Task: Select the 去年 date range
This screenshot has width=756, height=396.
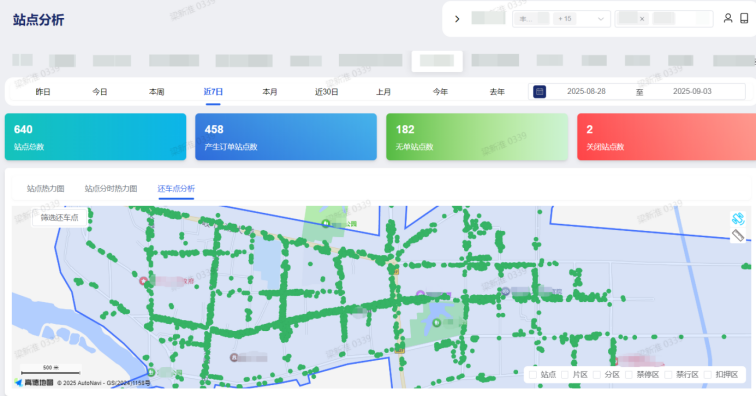Action: click(x=497, y=92)
